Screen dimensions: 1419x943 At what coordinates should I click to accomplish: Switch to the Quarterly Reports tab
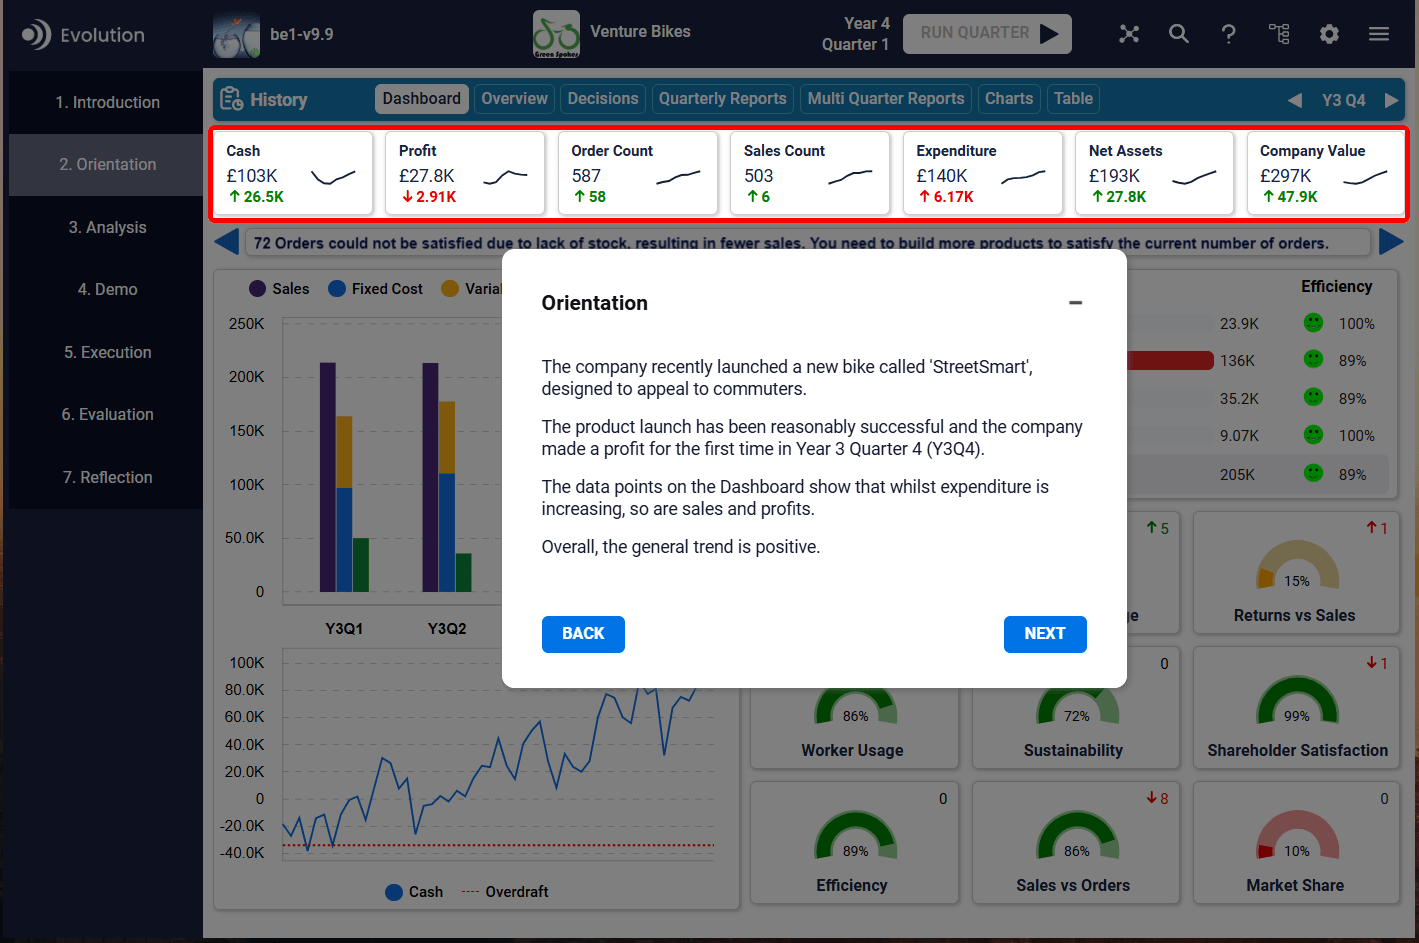pyautogui.click(x=722, y=99)
